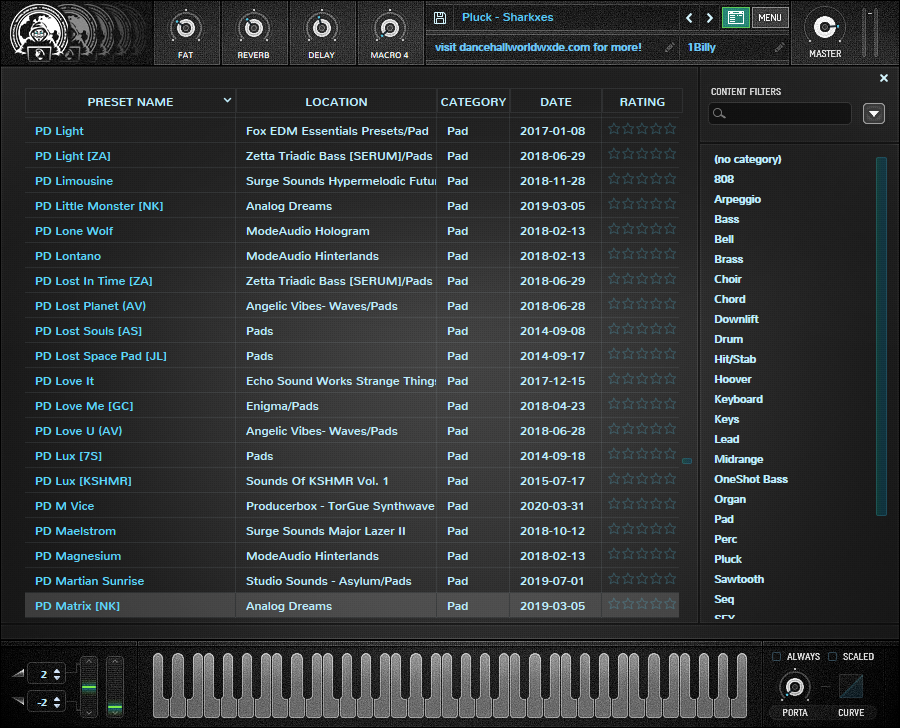Screen dimensions: 900x728
Task: Click the save preset floppy disk icon
Action: click(x=440, y=18)
